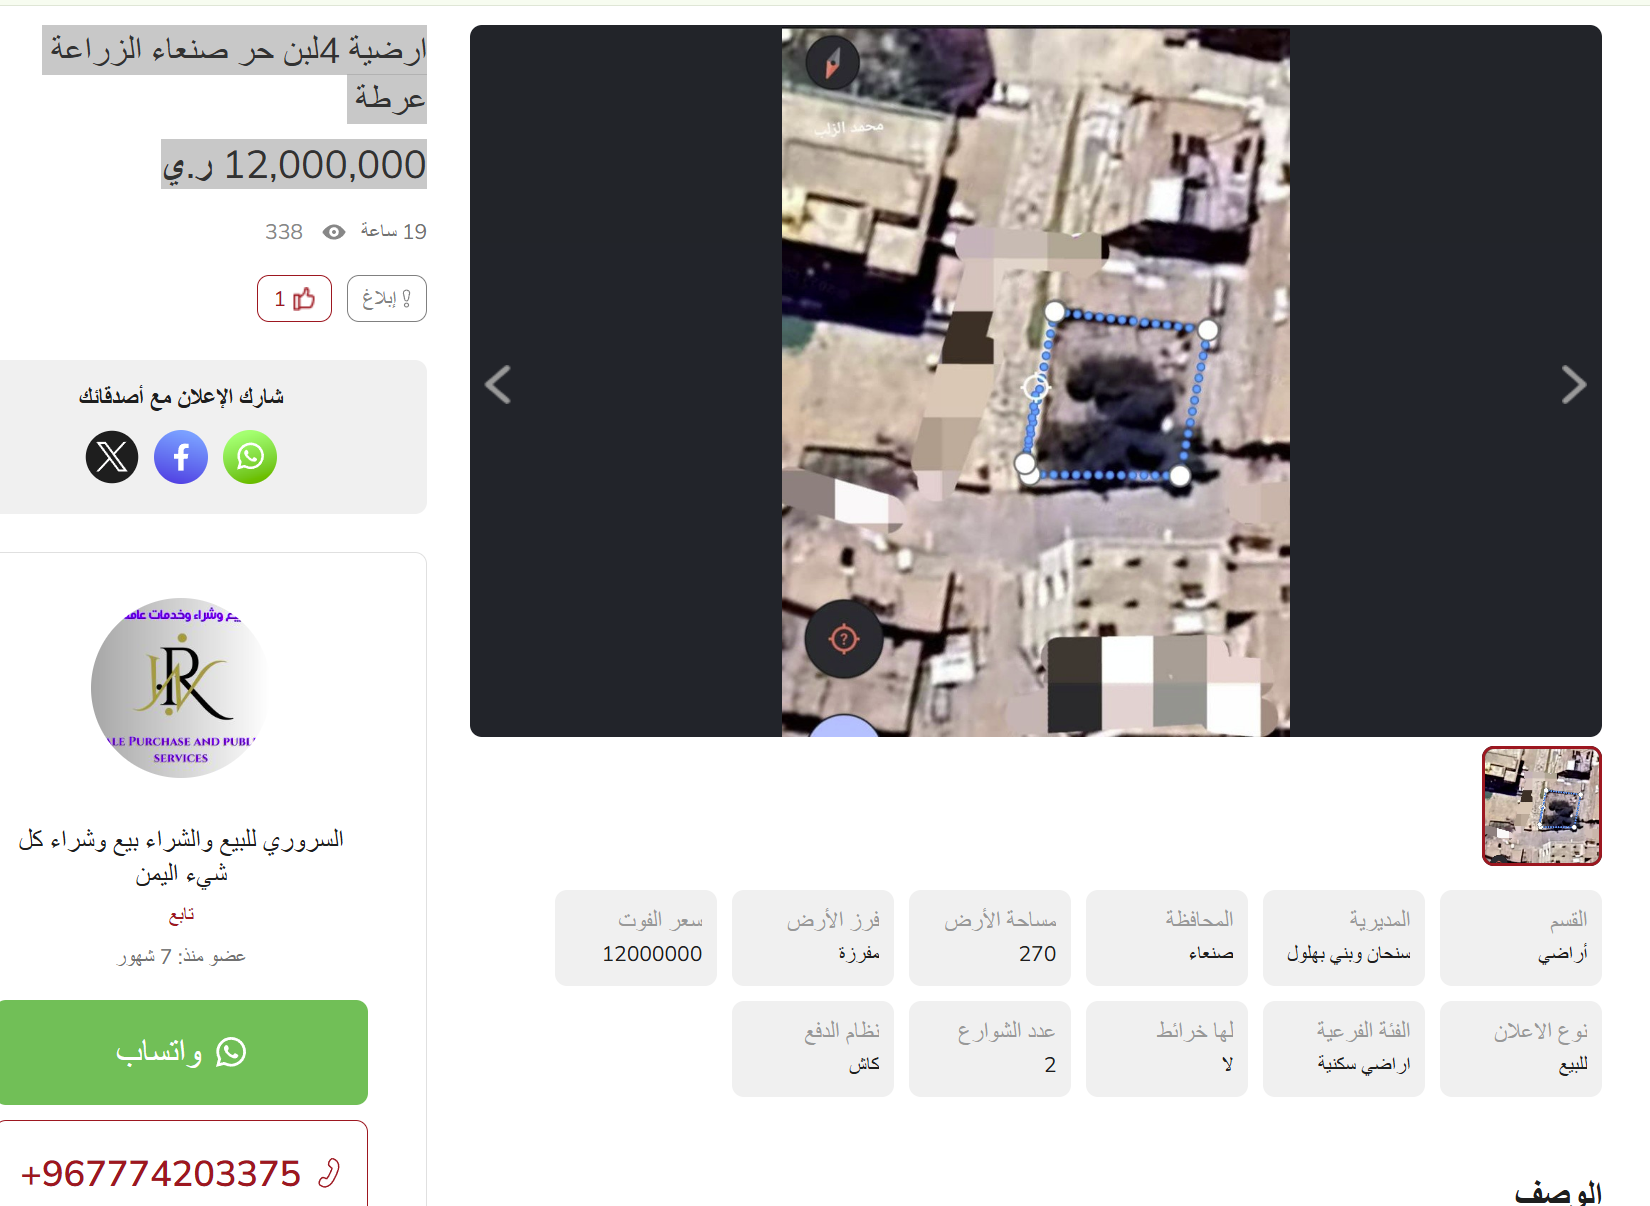Click the locate target icon on the map
Viewport: 1650px width, 1206px height.
click(x=844, y=639)
